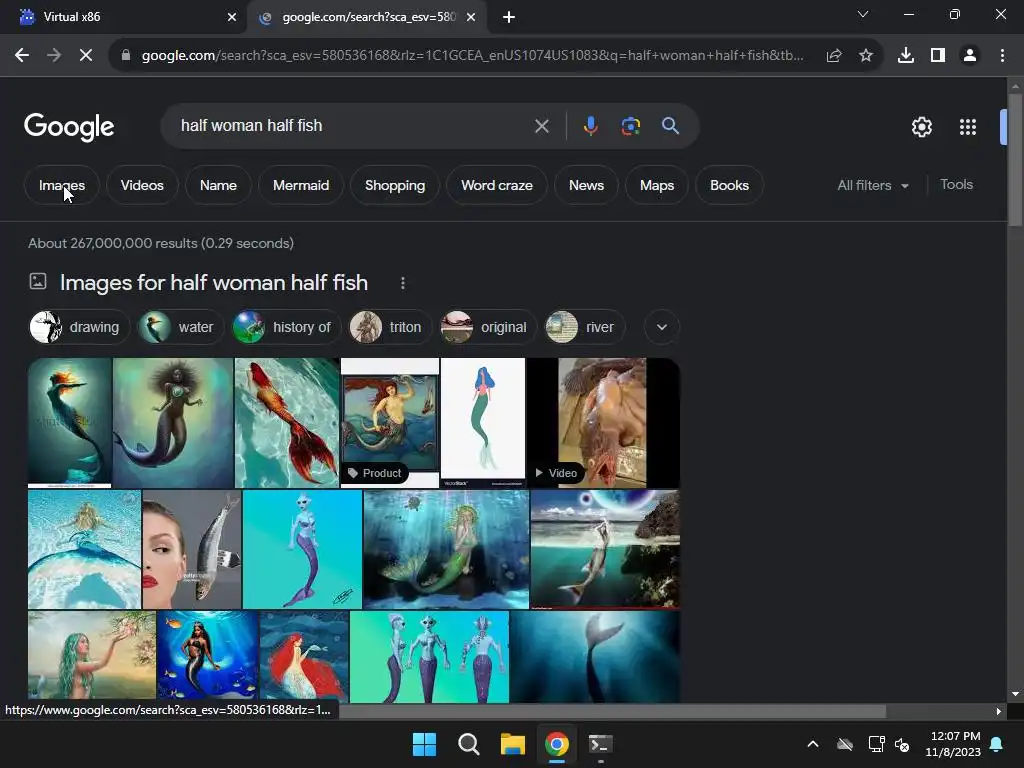The width and height of the screenshot is (1024, 768).
Task: Select the Maps filter chip
Action: coord(657,185)
